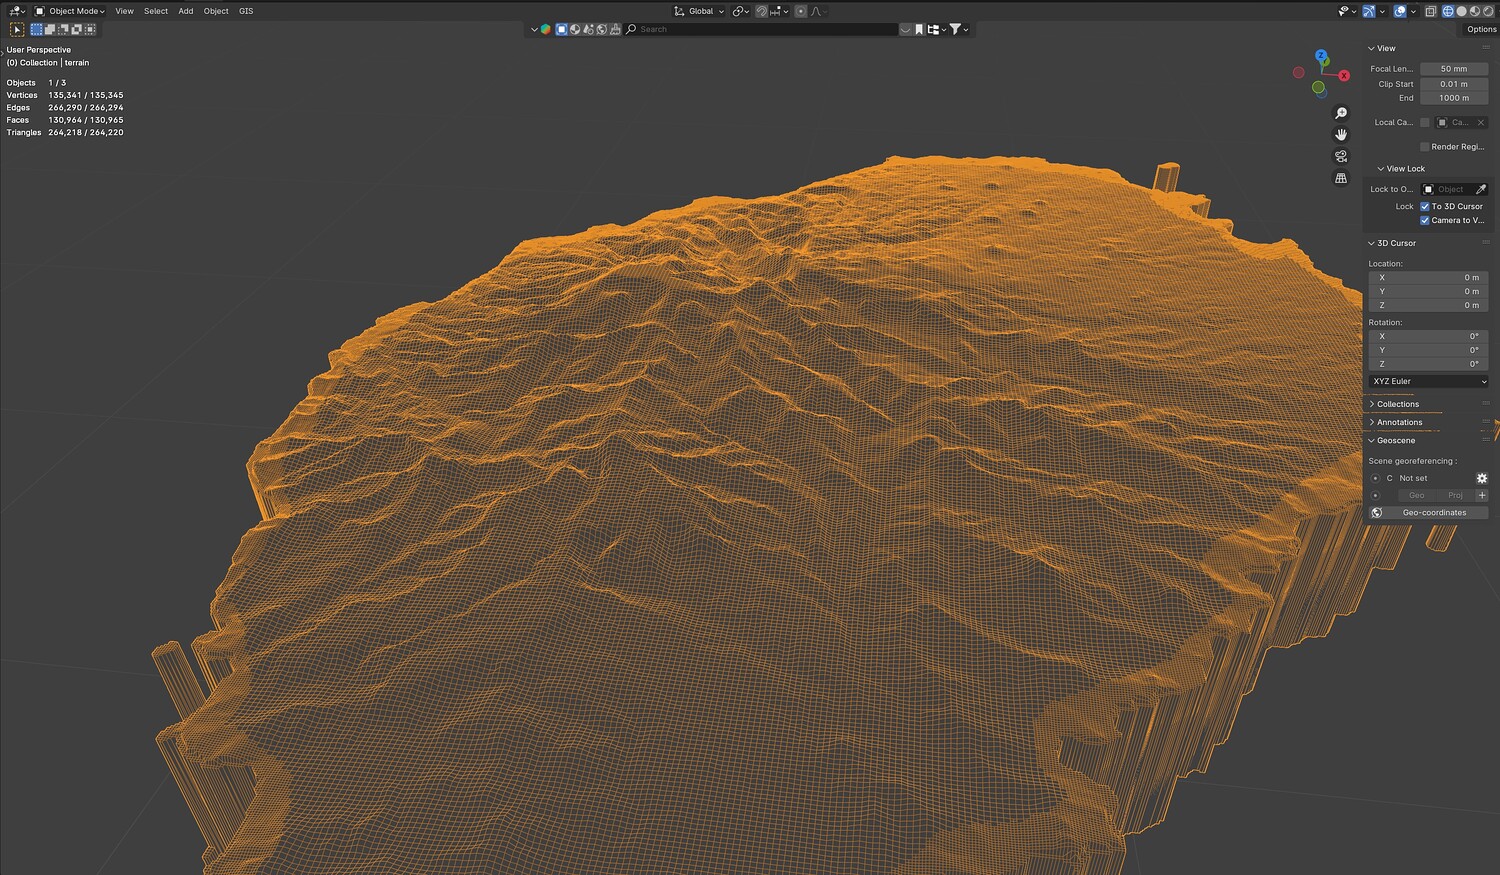
Task: Click the plus icon beside Proj
Action: [1482, 496]
